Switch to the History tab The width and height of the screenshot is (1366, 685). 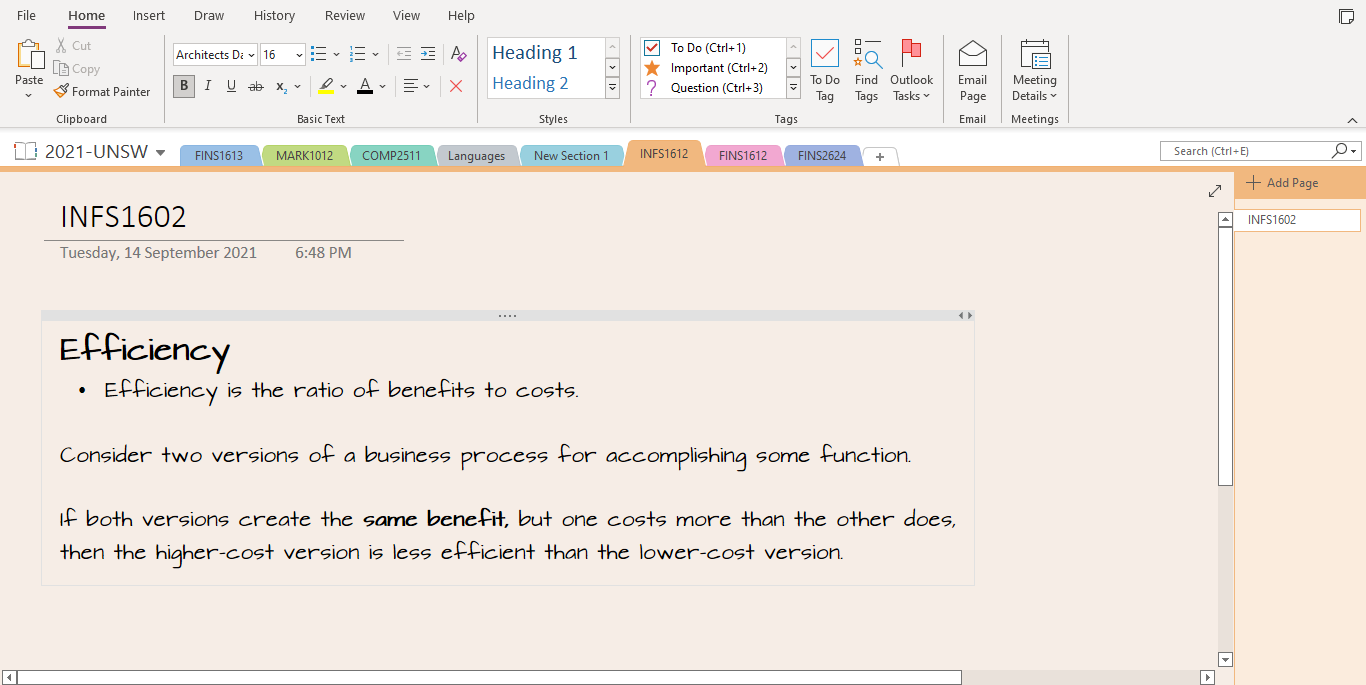[x=274, y=16]
